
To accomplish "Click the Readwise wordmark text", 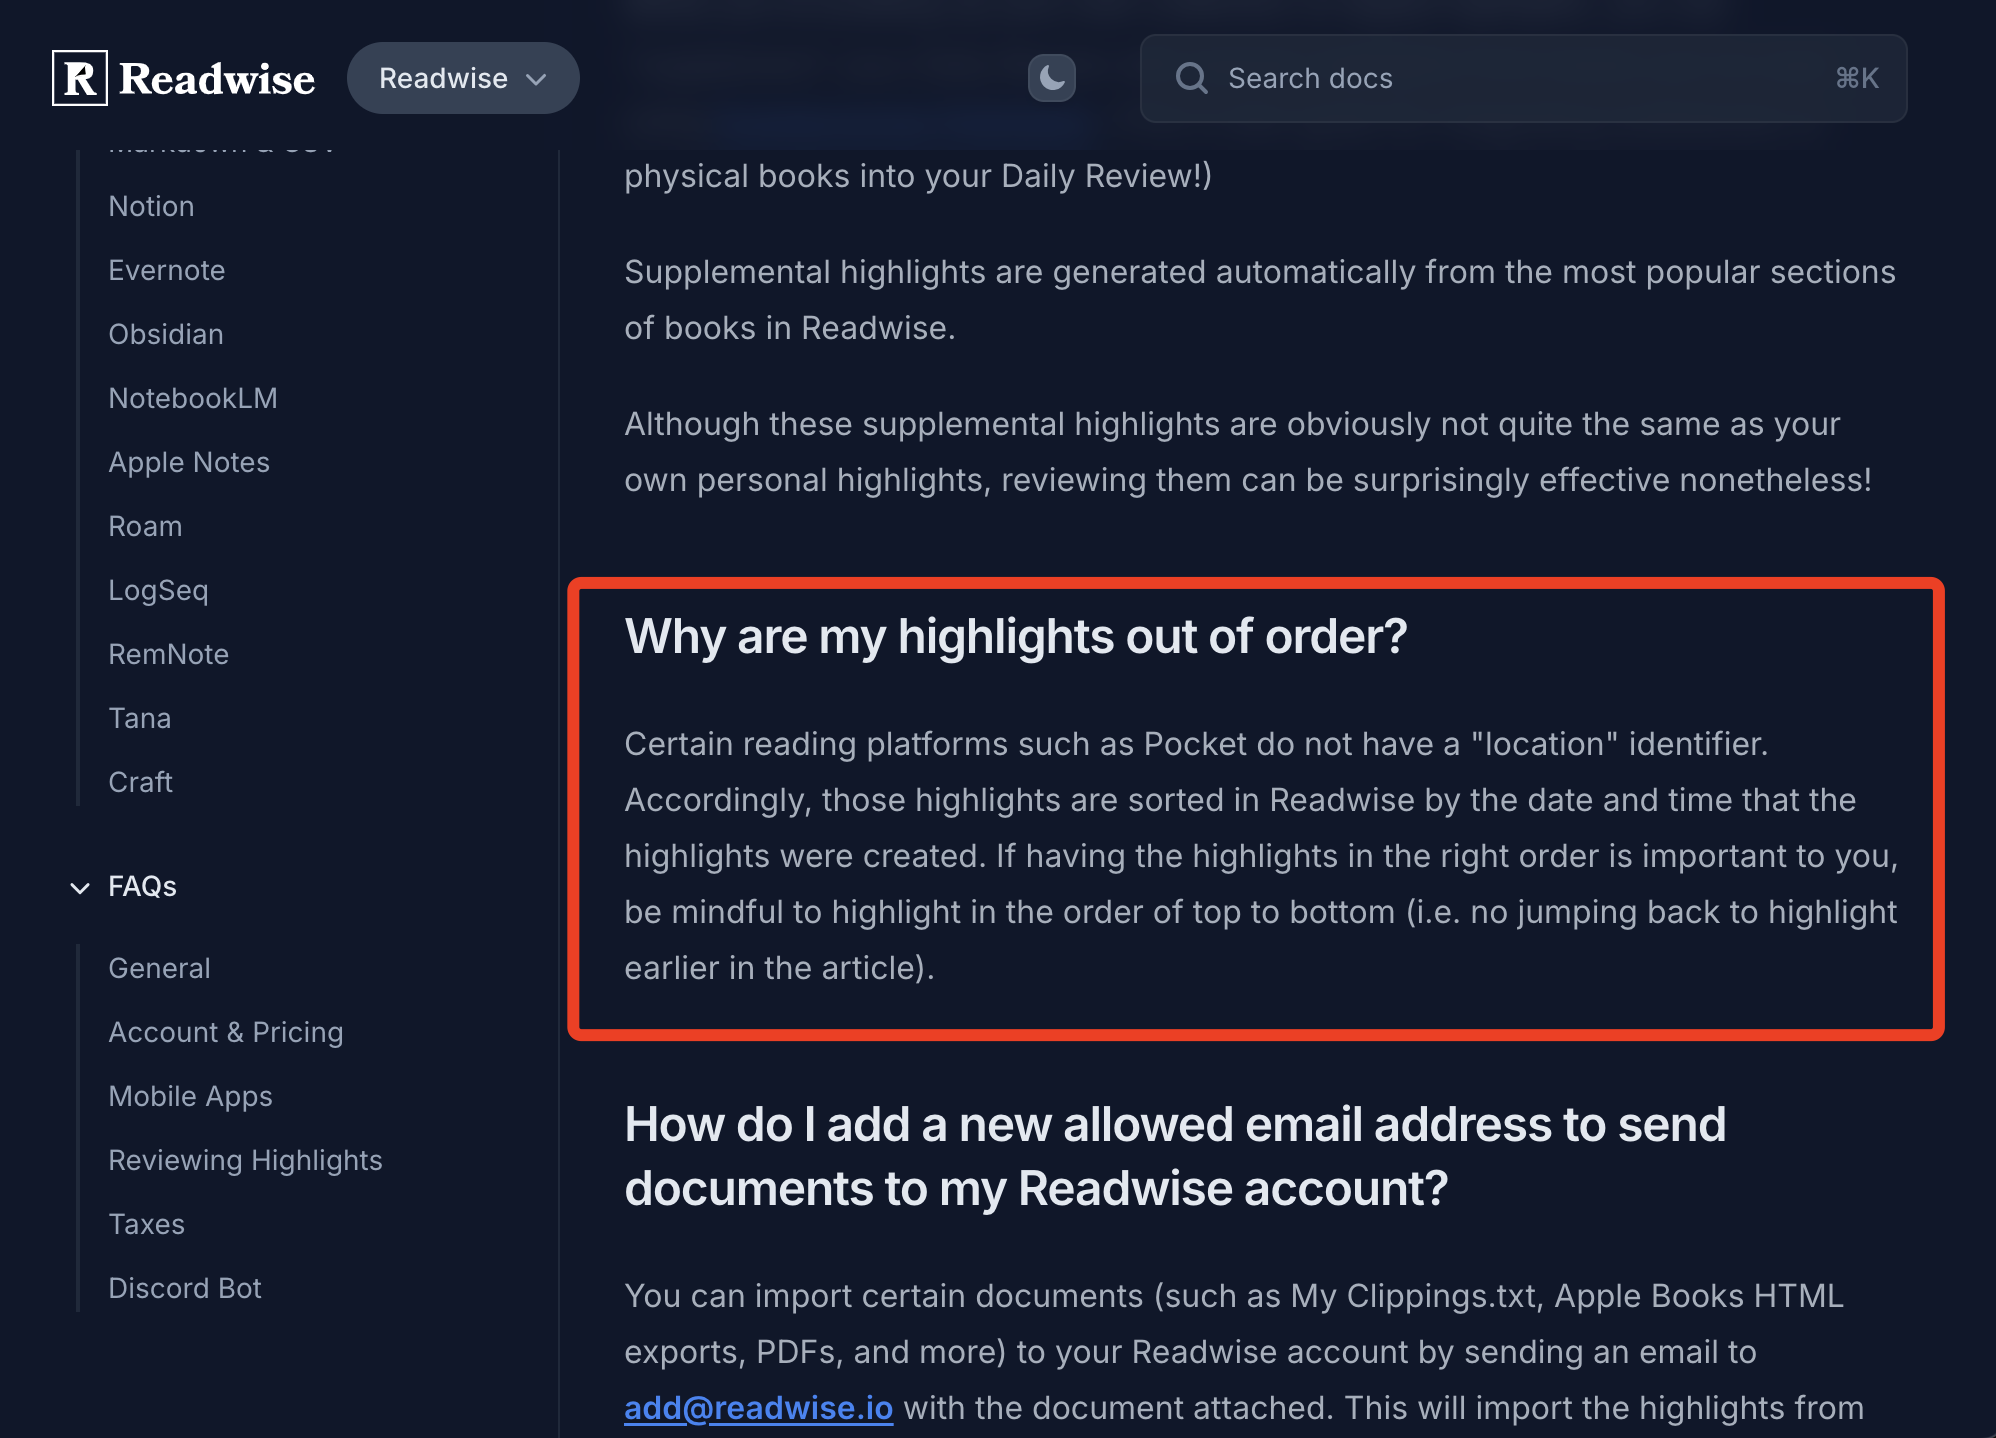I will click(216, 78).
